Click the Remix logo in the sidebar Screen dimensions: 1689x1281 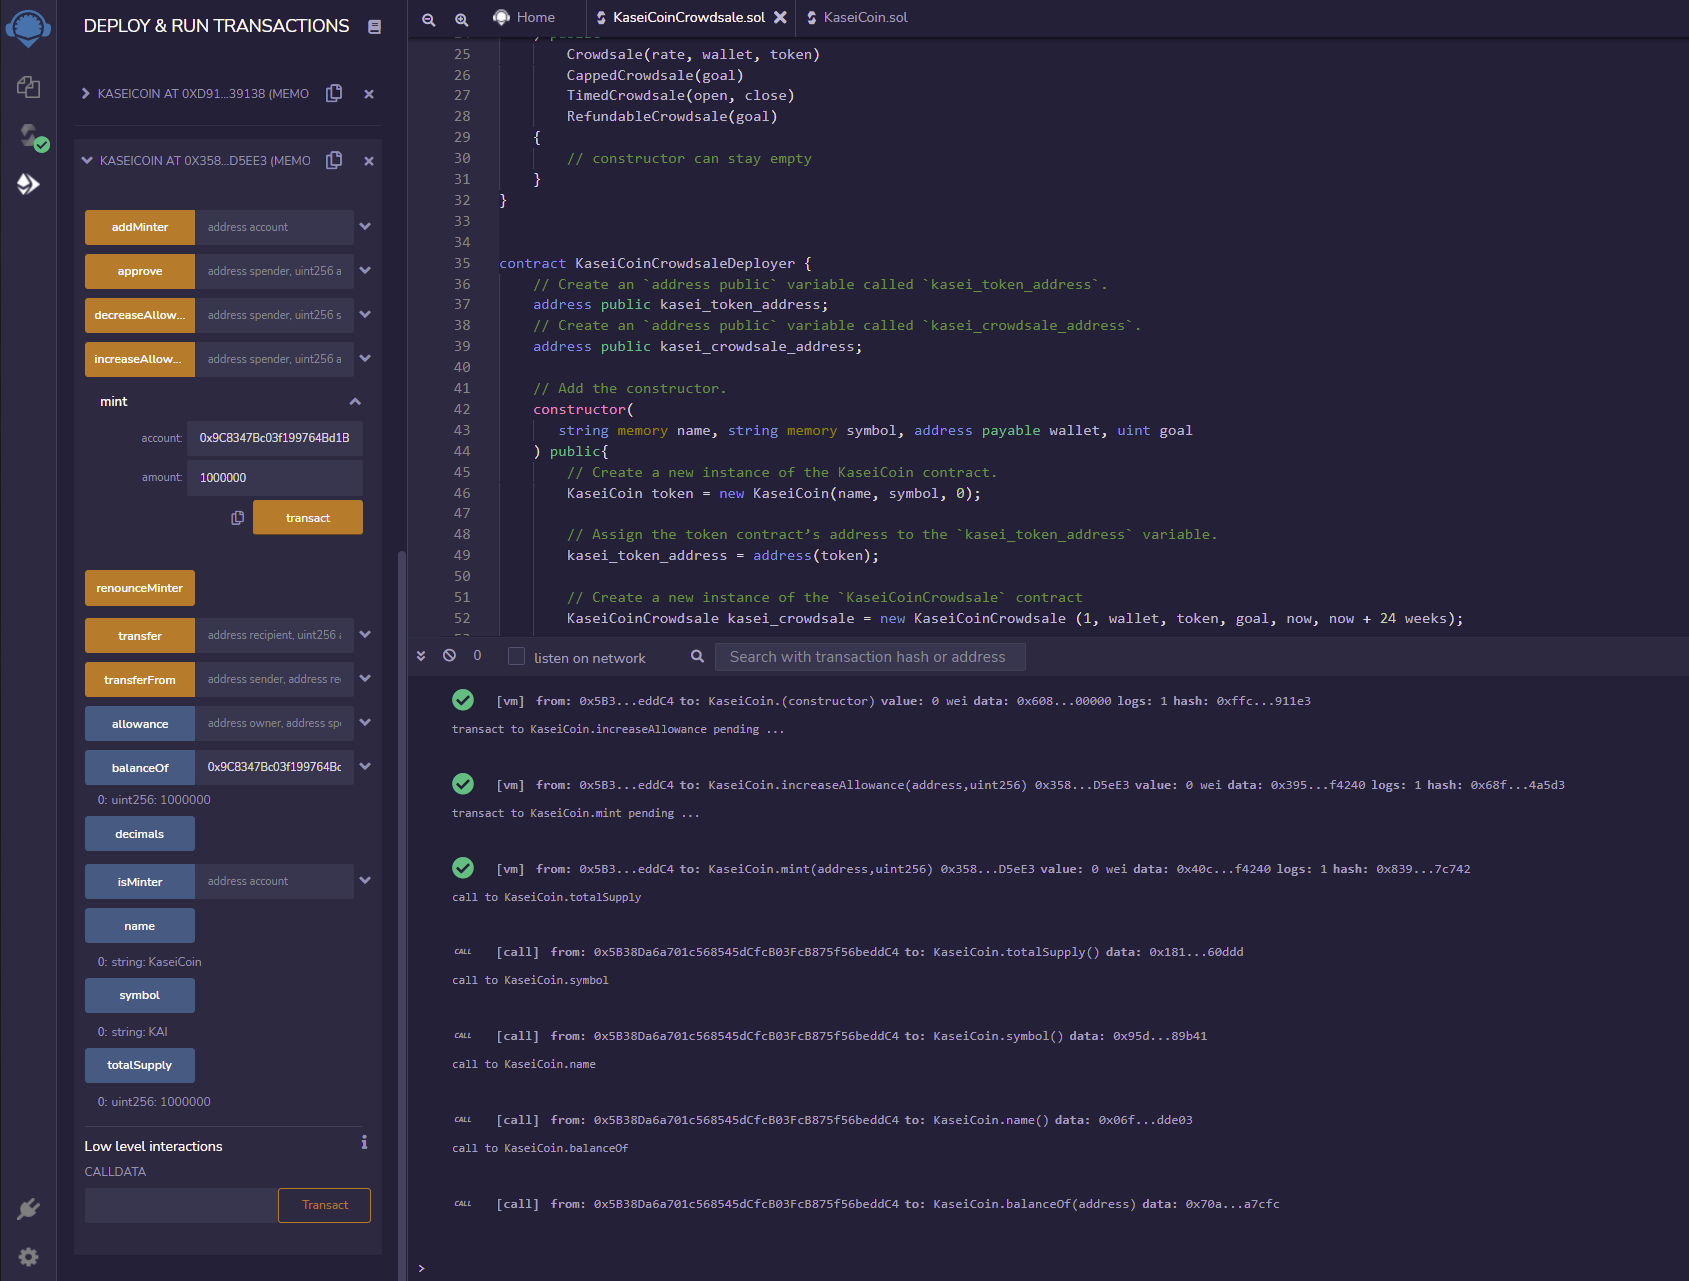pyautogui.click(x=28, y=28)
